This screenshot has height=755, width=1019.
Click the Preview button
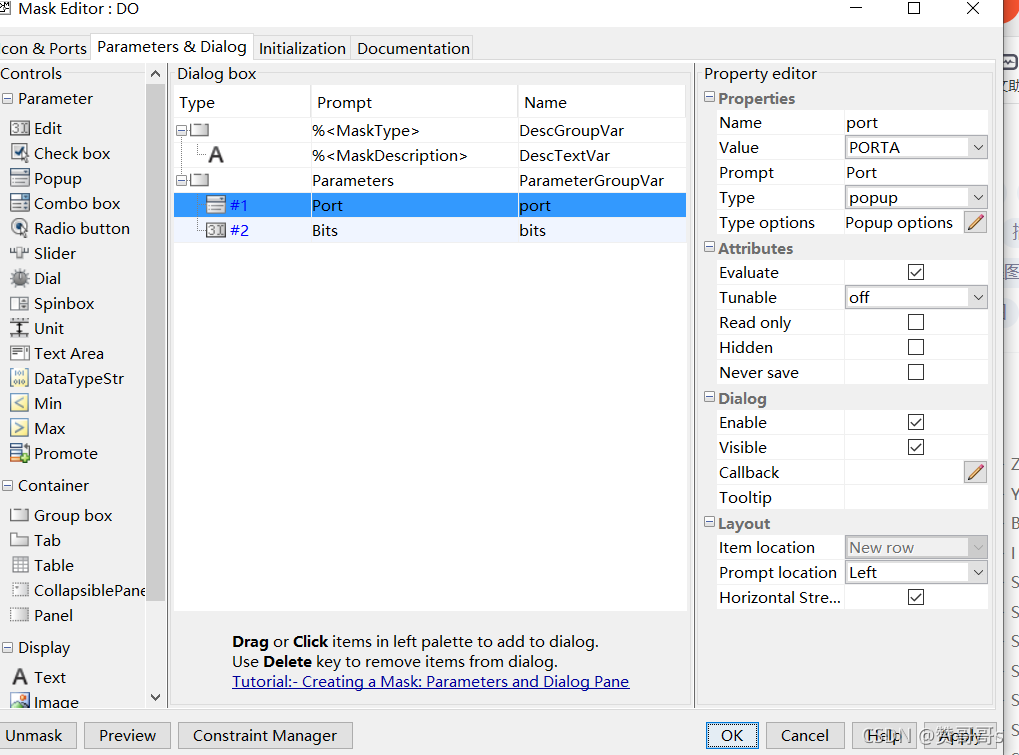[127, 736]
